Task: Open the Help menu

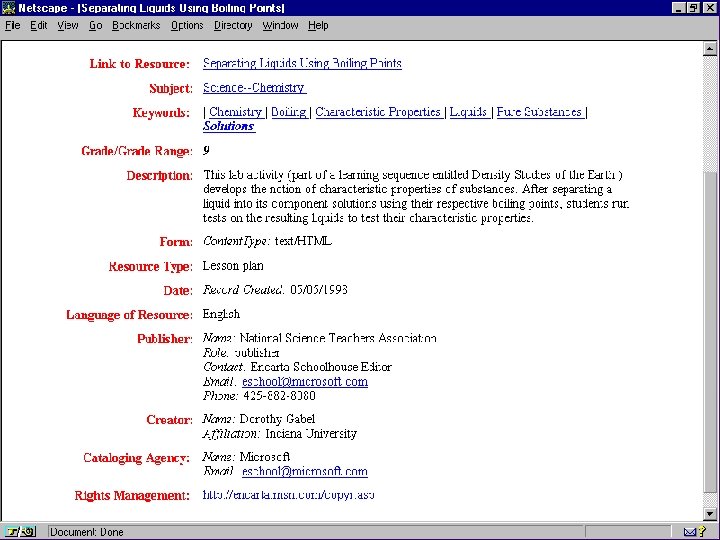Action: tap(318, 25)
